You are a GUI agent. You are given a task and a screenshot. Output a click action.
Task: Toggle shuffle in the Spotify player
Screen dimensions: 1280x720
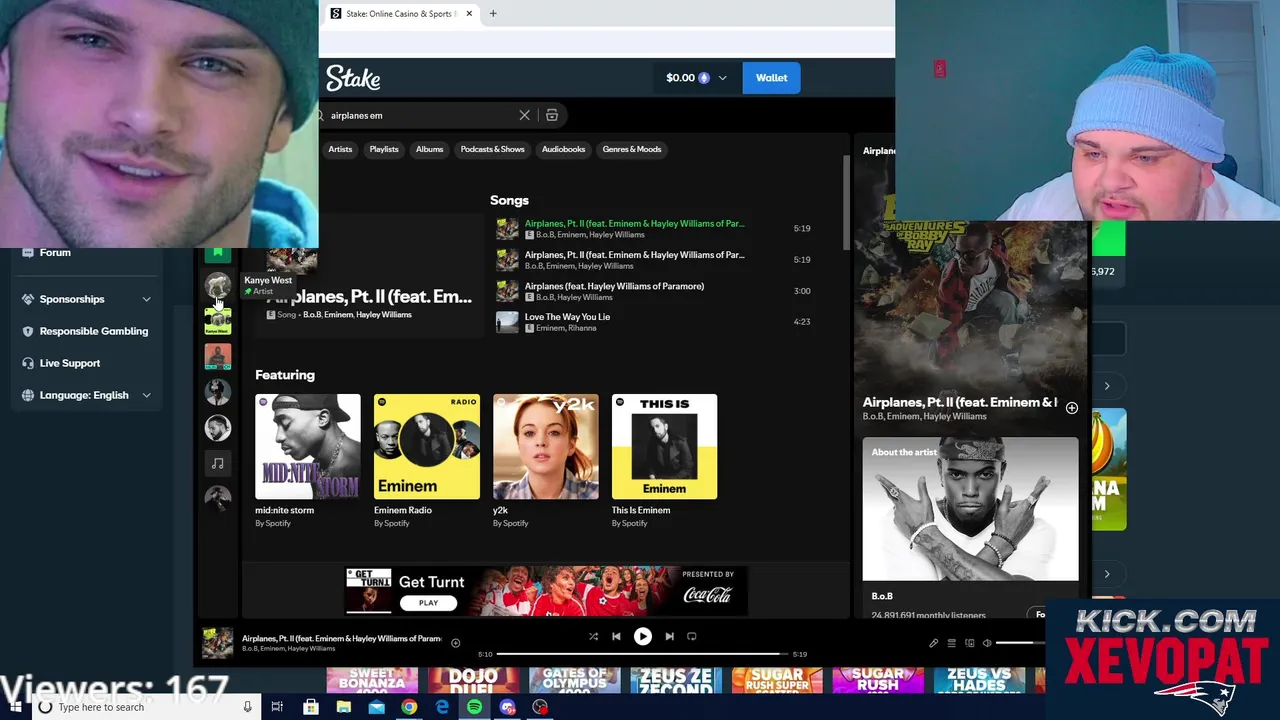(593, 636)
